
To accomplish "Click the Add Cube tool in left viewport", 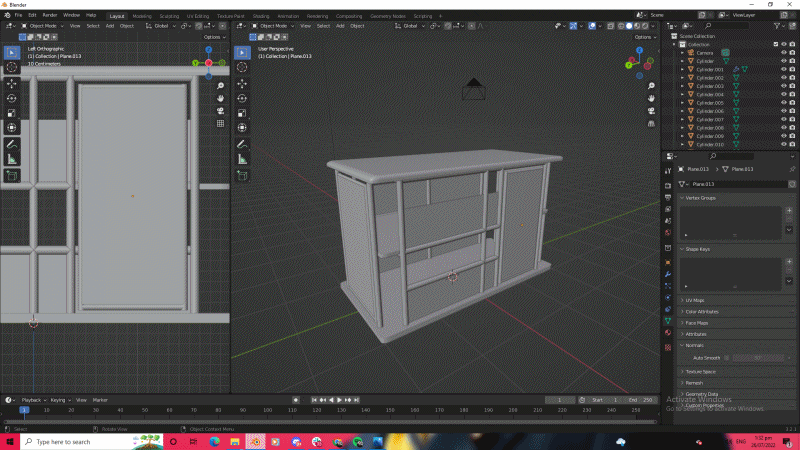I will (12, 176).
